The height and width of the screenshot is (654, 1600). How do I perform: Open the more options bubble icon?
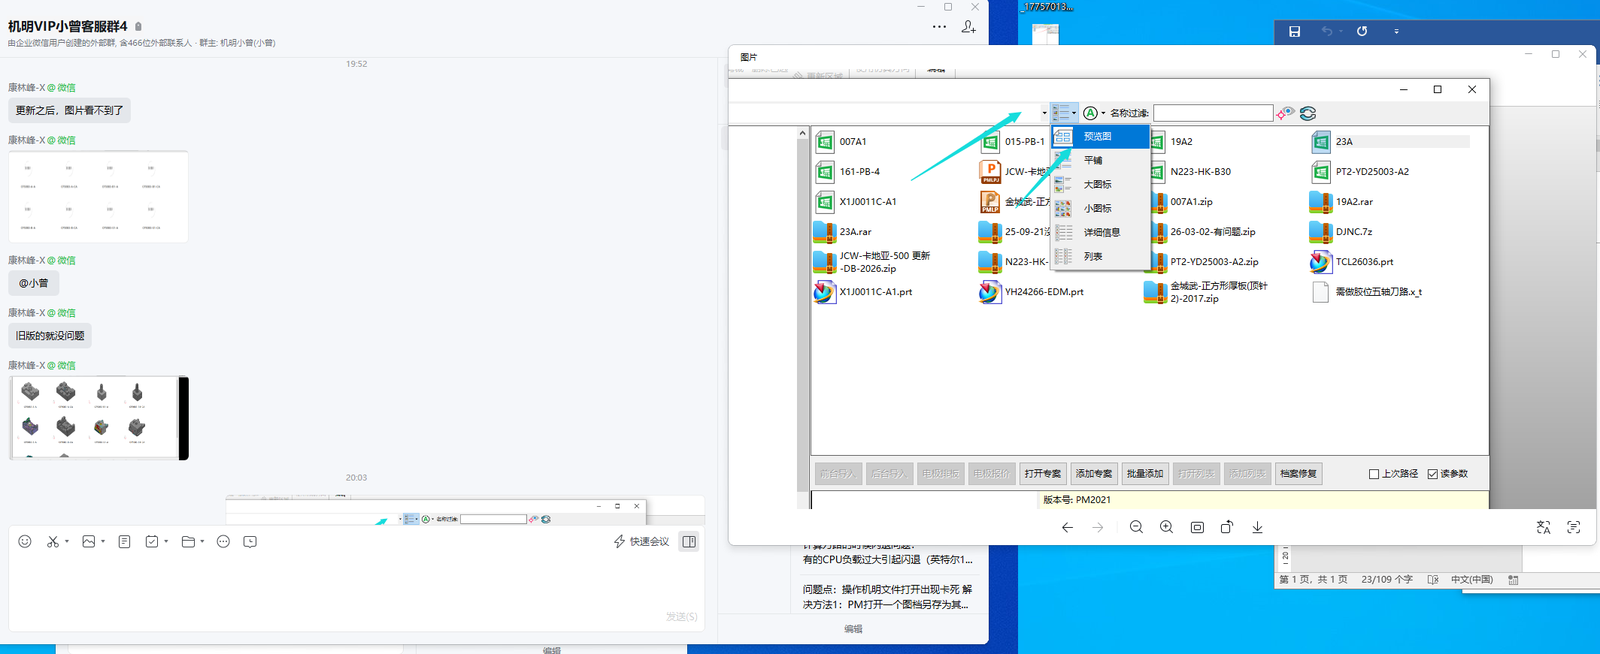coord(223,541)
